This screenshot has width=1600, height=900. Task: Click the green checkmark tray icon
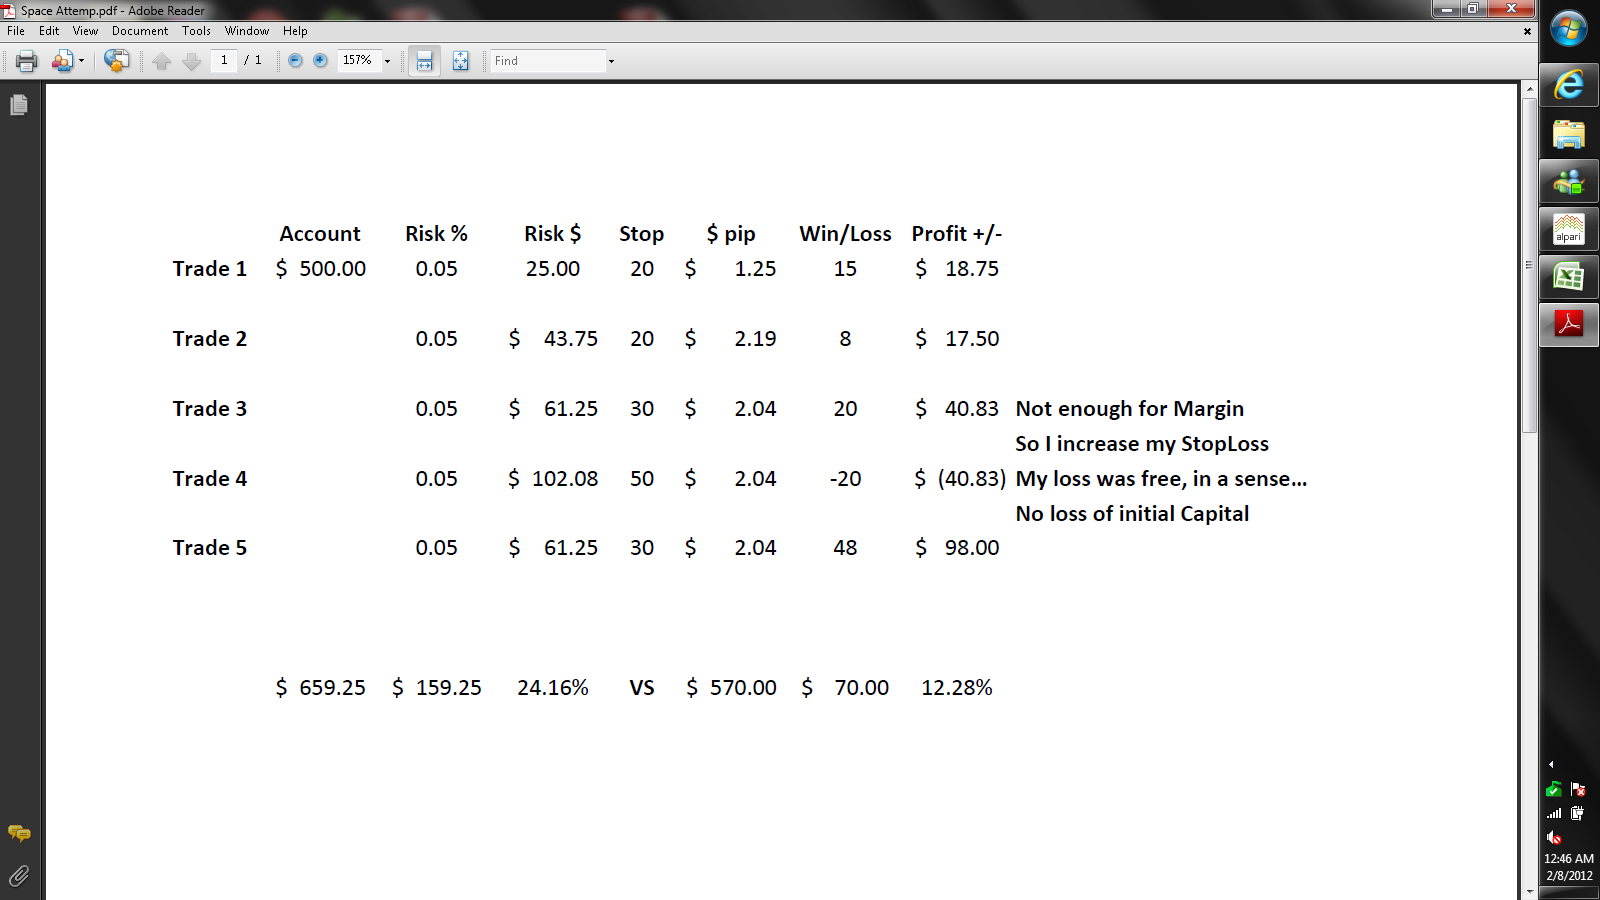(1554, 789)
